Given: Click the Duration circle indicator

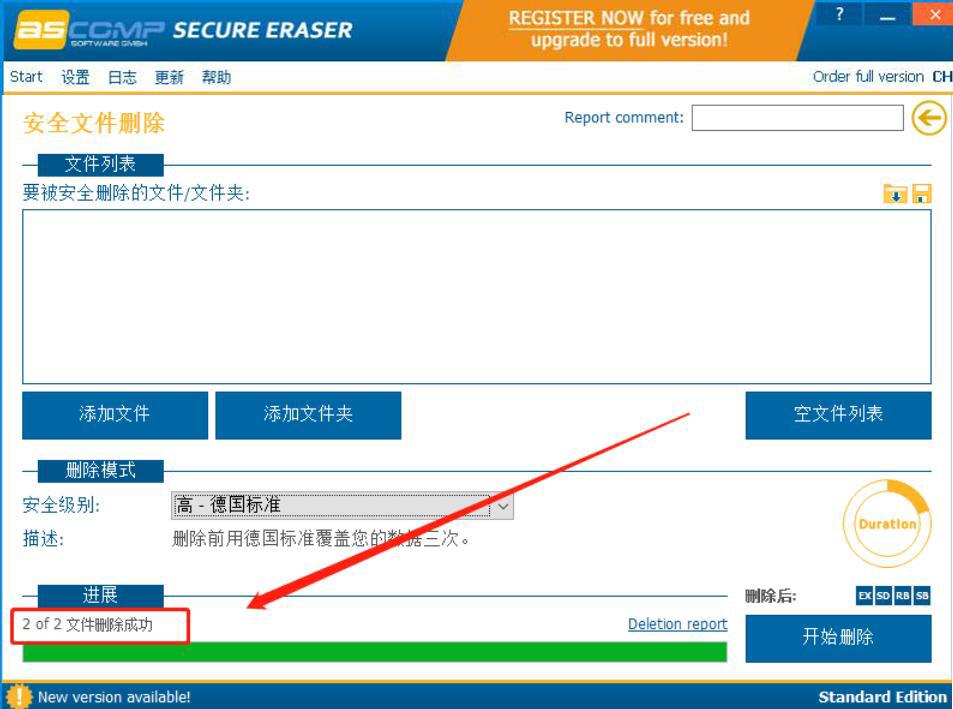Looking at the screenshot, I should point(887,523).
